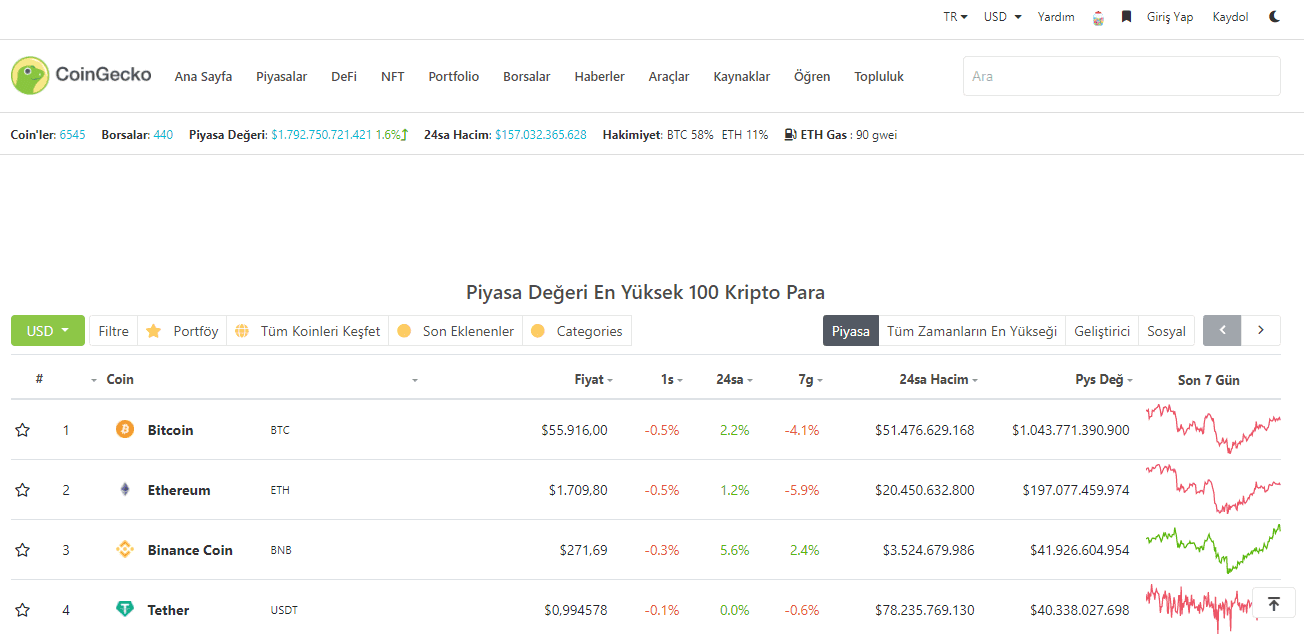Click the next page chevron button
Image resolution: width=1304 pixels, height=639 pixels.
(1261, 330)
